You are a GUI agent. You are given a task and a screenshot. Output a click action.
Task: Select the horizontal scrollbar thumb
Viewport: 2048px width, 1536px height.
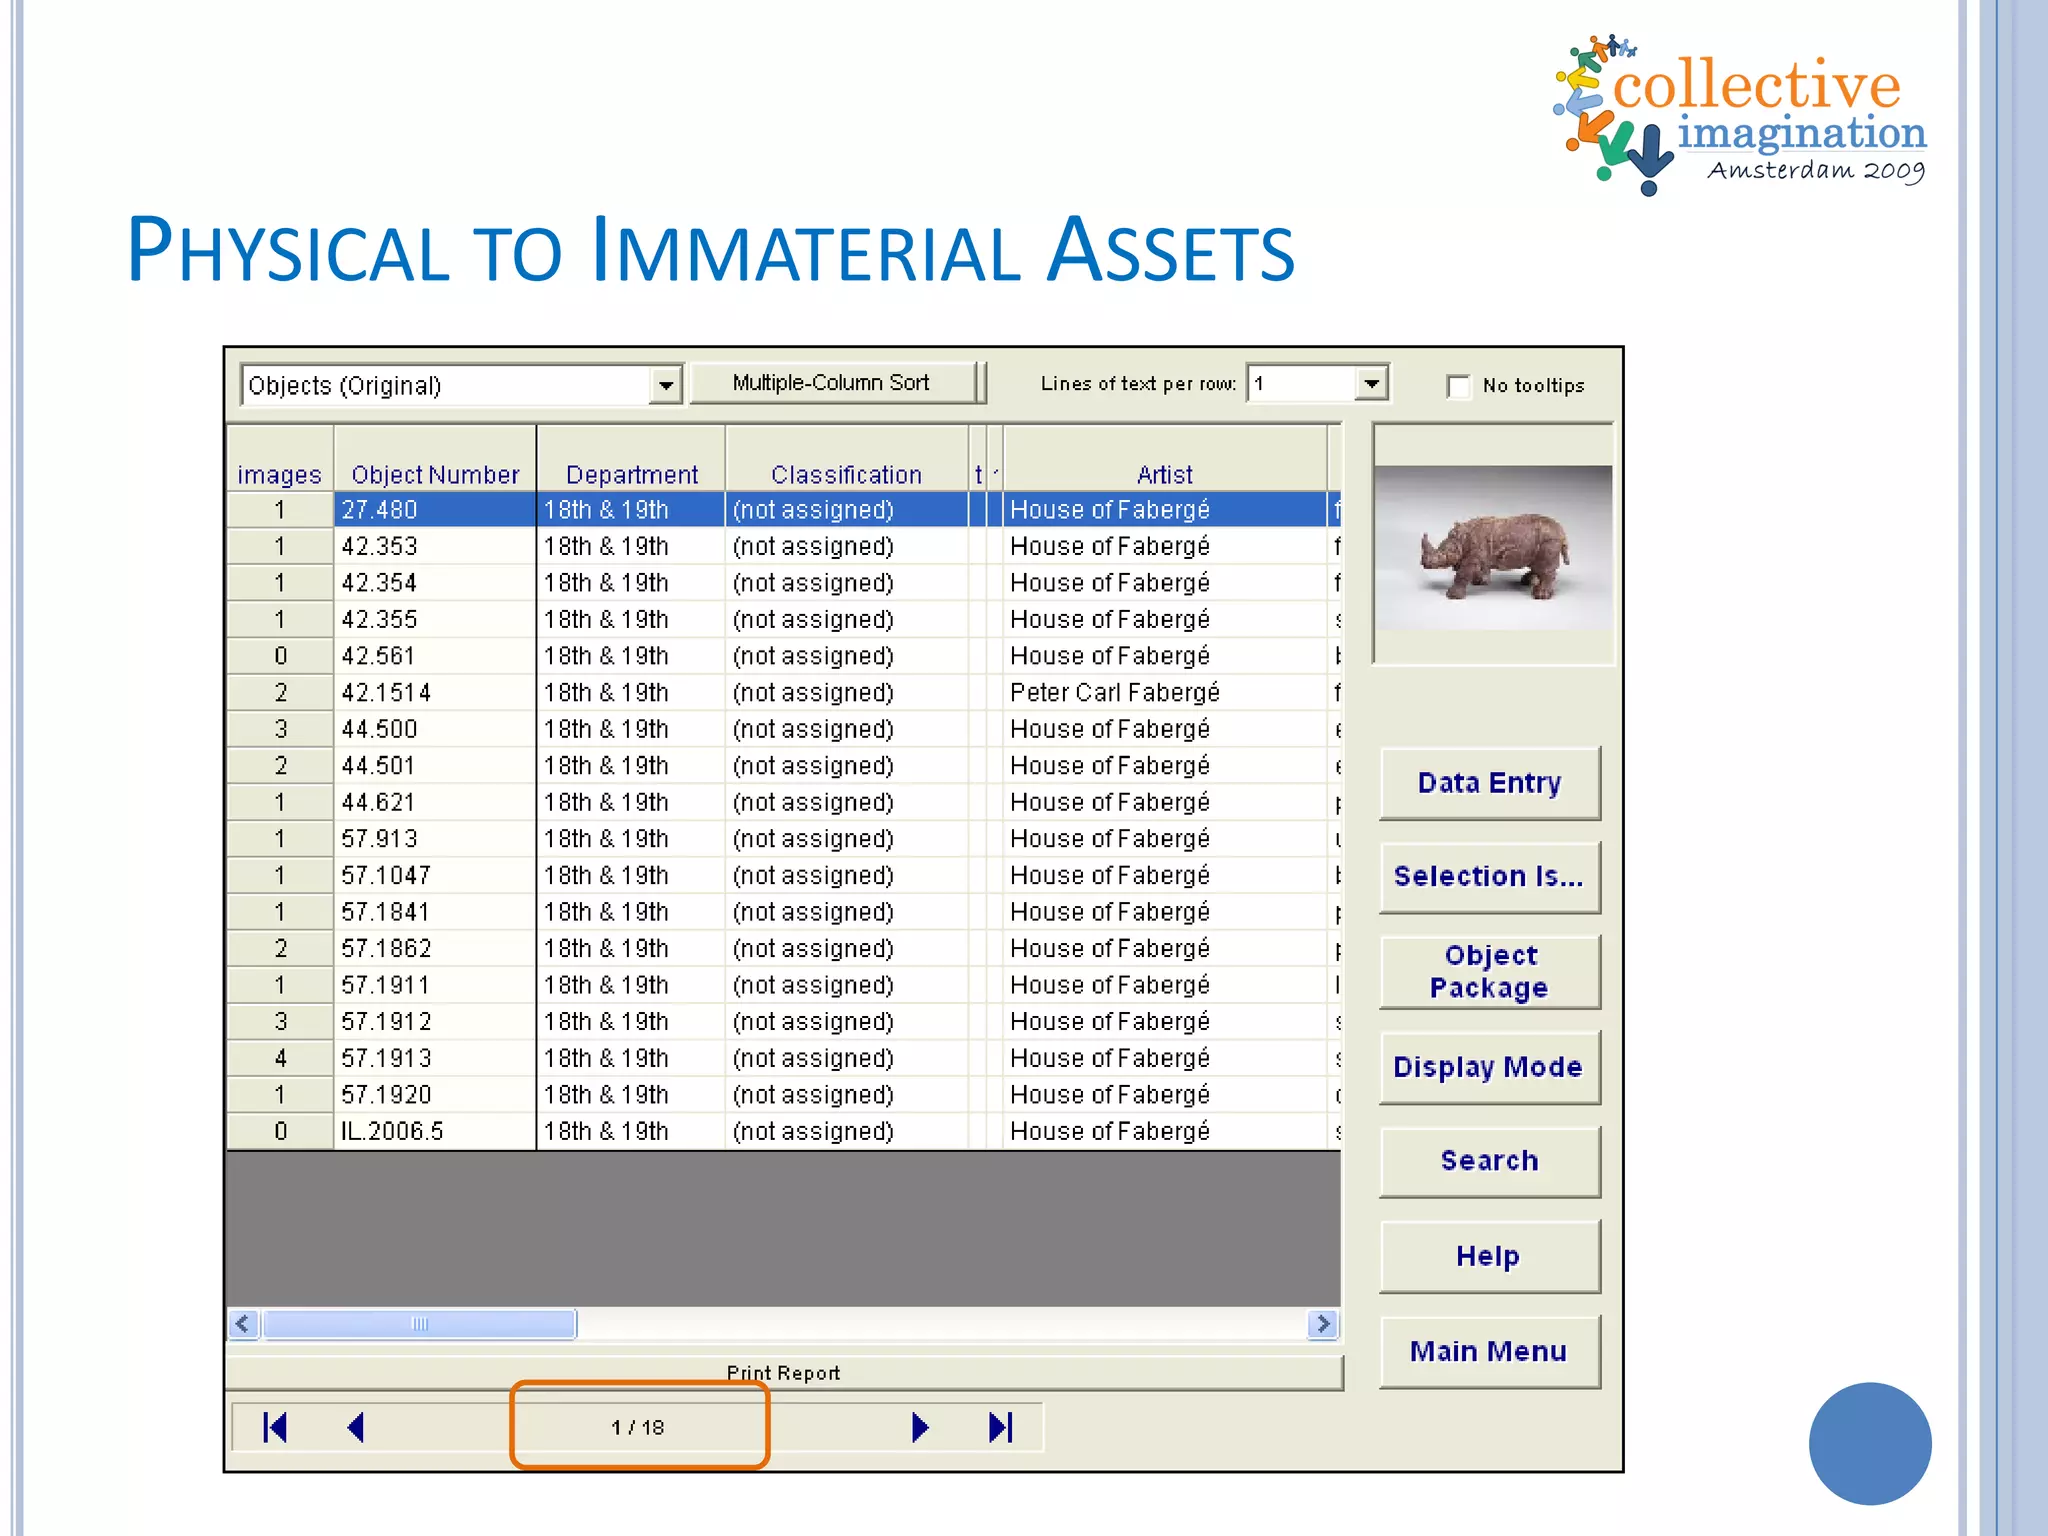pyautogui.click(x=420, y=1324)
